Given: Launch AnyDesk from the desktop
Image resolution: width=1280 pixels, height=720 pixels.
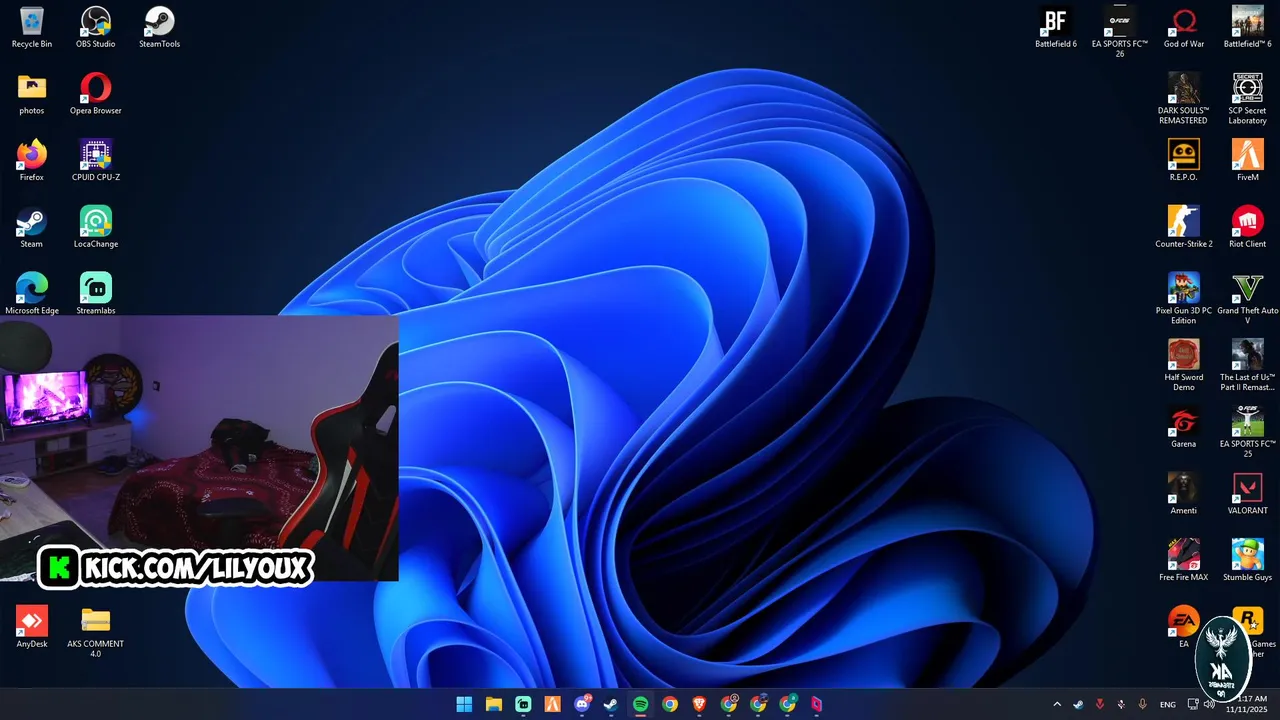Looking at the screenshot, I should [x=32, y=627].
